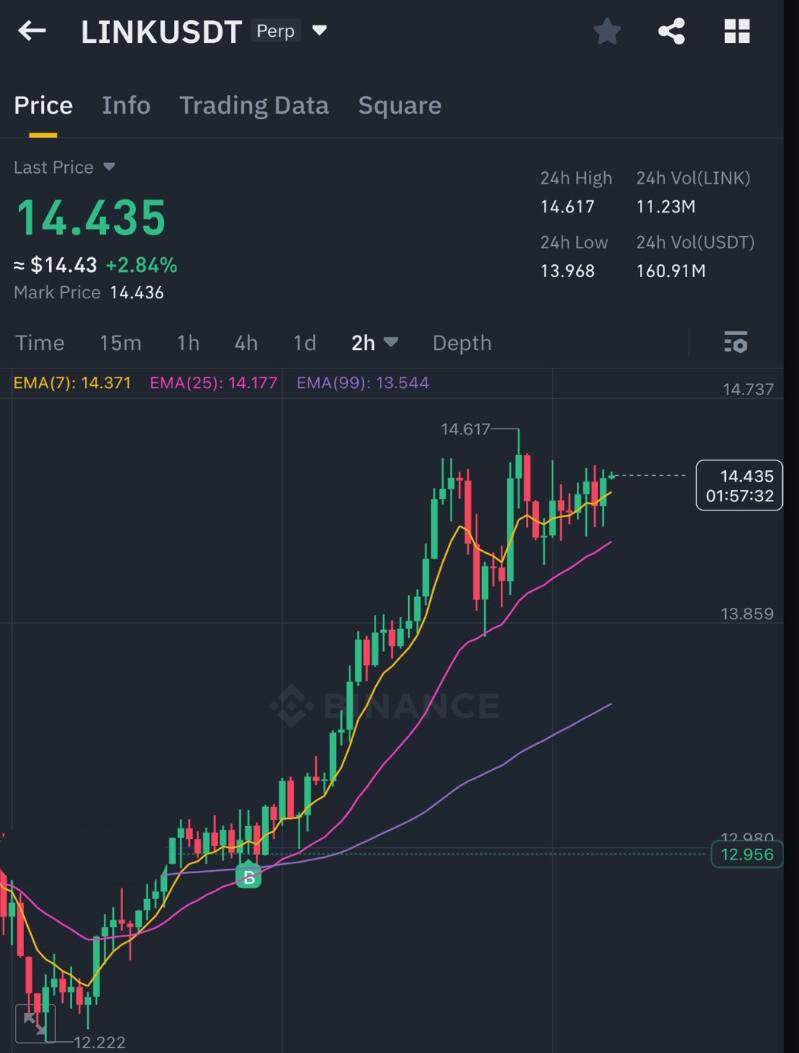Tap the 13.859 price axis label
The width and height of the screenshot is (799, 1053).
point(747,614)
